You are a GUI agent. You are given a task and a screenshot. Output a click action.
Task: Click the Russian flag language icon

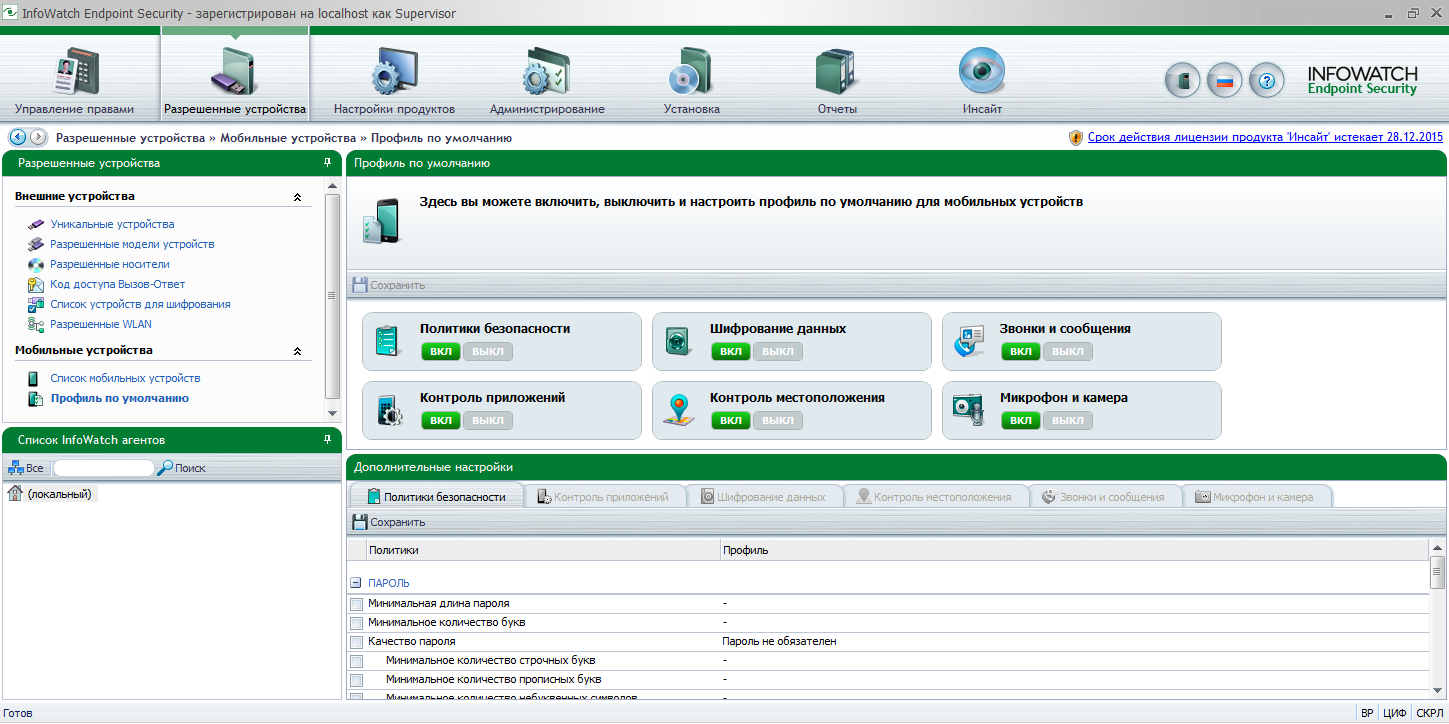click(x=1224, y=81)
